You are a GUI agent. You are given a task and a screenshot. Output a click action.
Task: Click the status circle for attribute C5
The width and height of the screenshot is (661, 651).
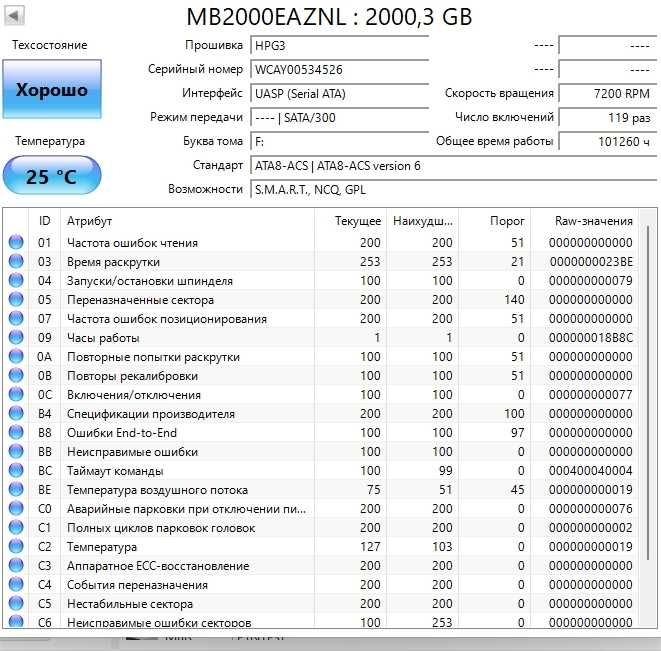(16, 604)
